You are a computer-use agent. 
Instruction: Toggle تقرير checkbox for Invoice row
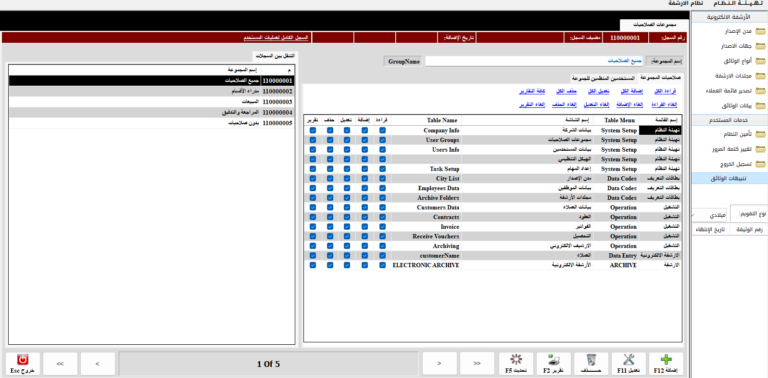click(312, 227)
